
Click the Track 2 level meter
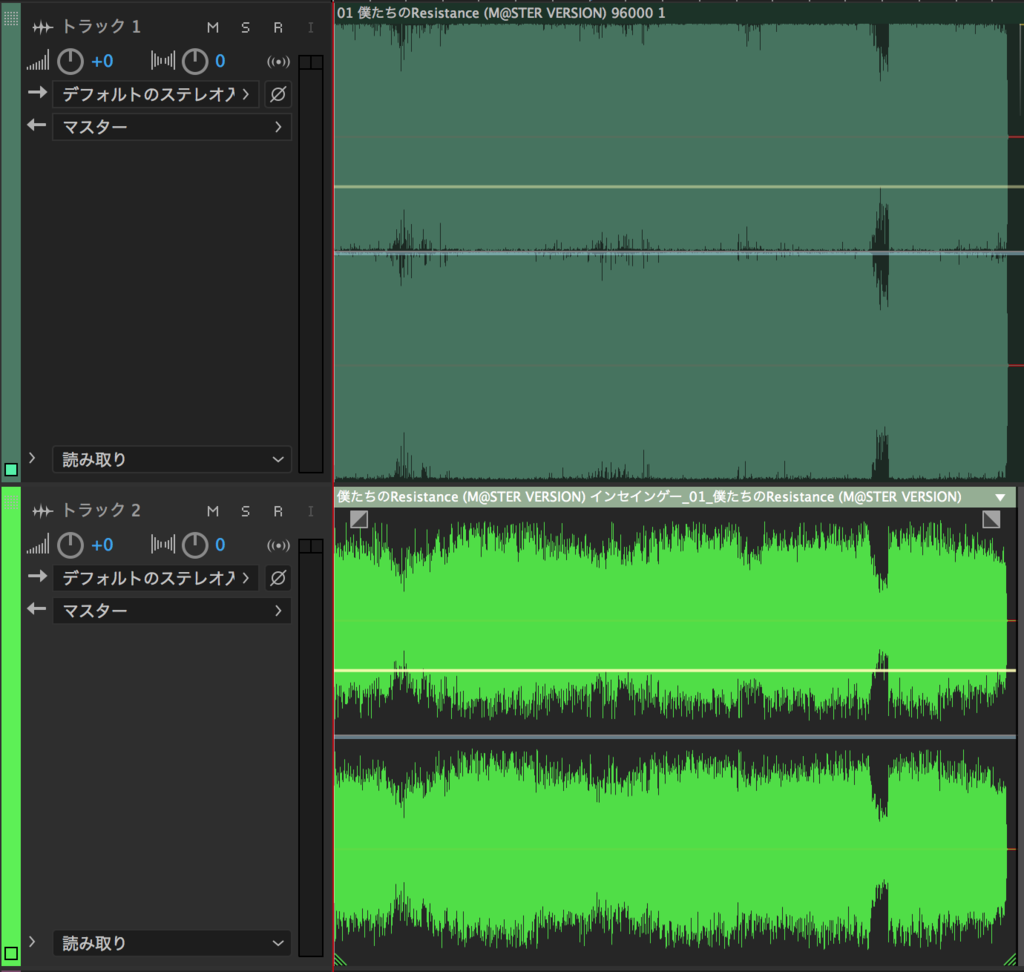pos(311,747)
